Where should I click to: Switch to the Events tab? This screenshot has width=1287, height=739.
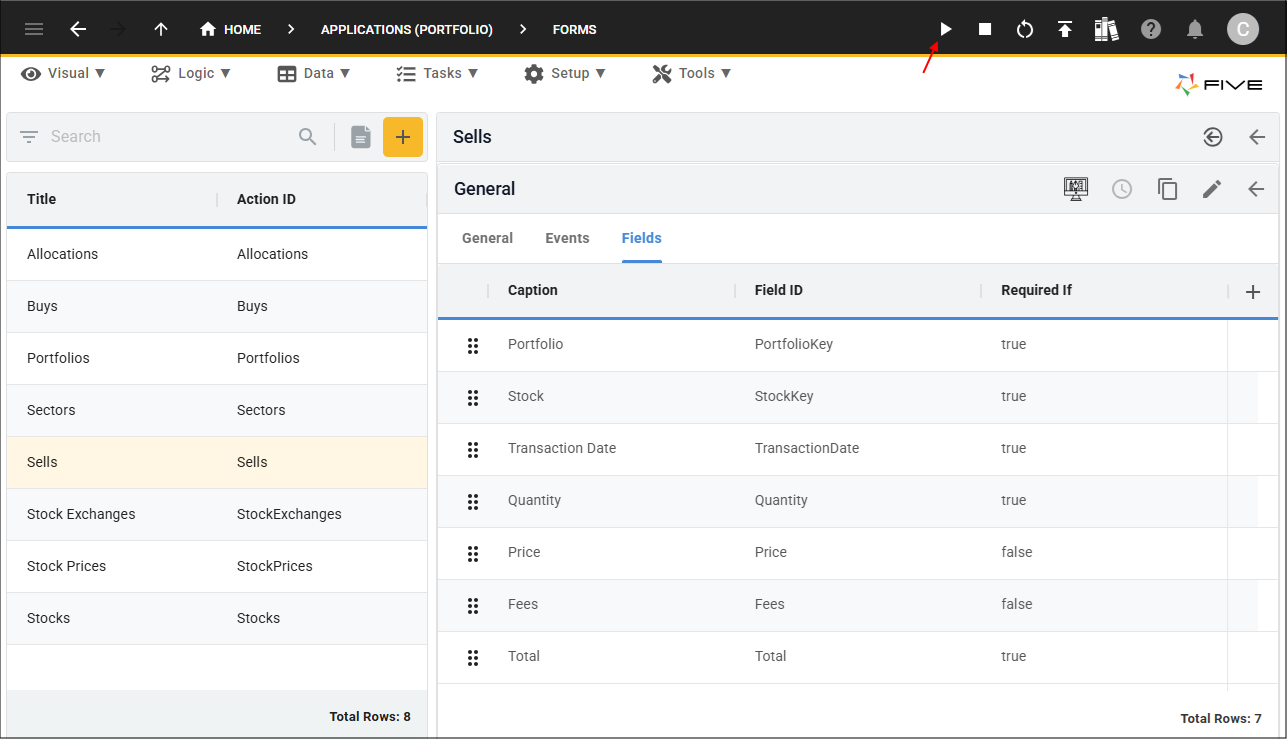coord(567,238)
